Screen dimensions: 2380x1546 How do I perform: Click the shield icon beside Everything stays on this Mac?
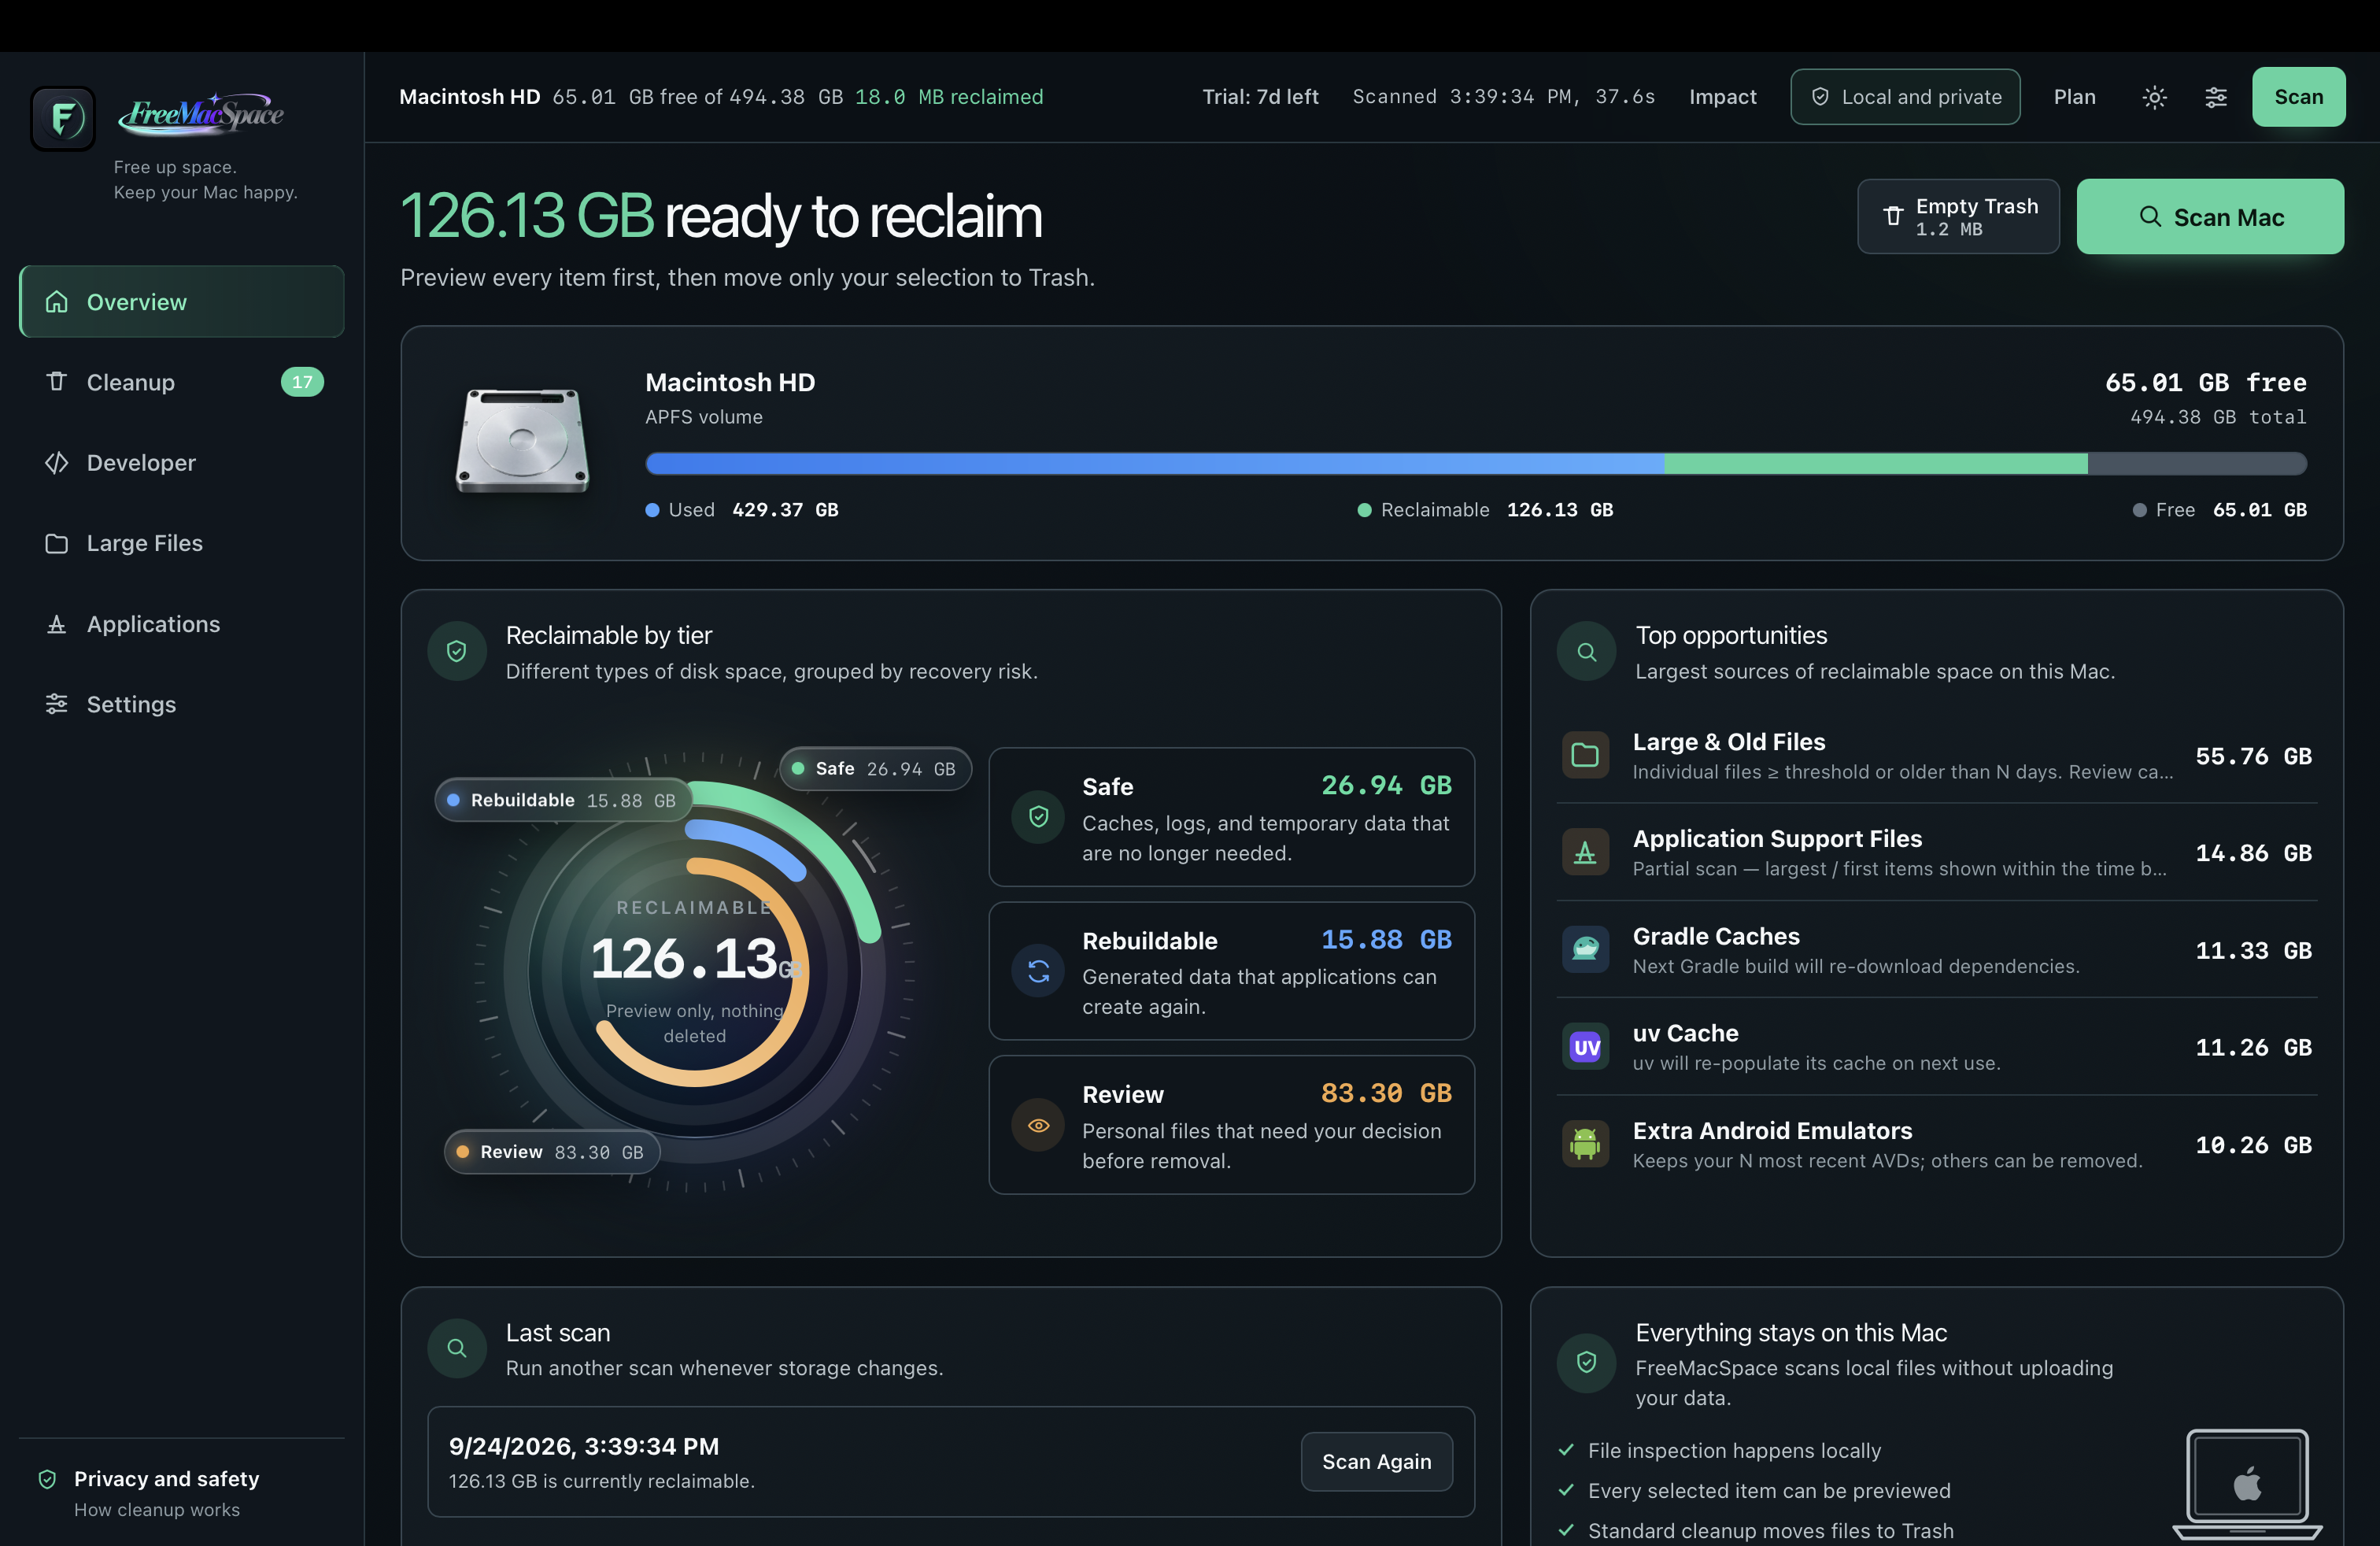pos(1586,1362)
